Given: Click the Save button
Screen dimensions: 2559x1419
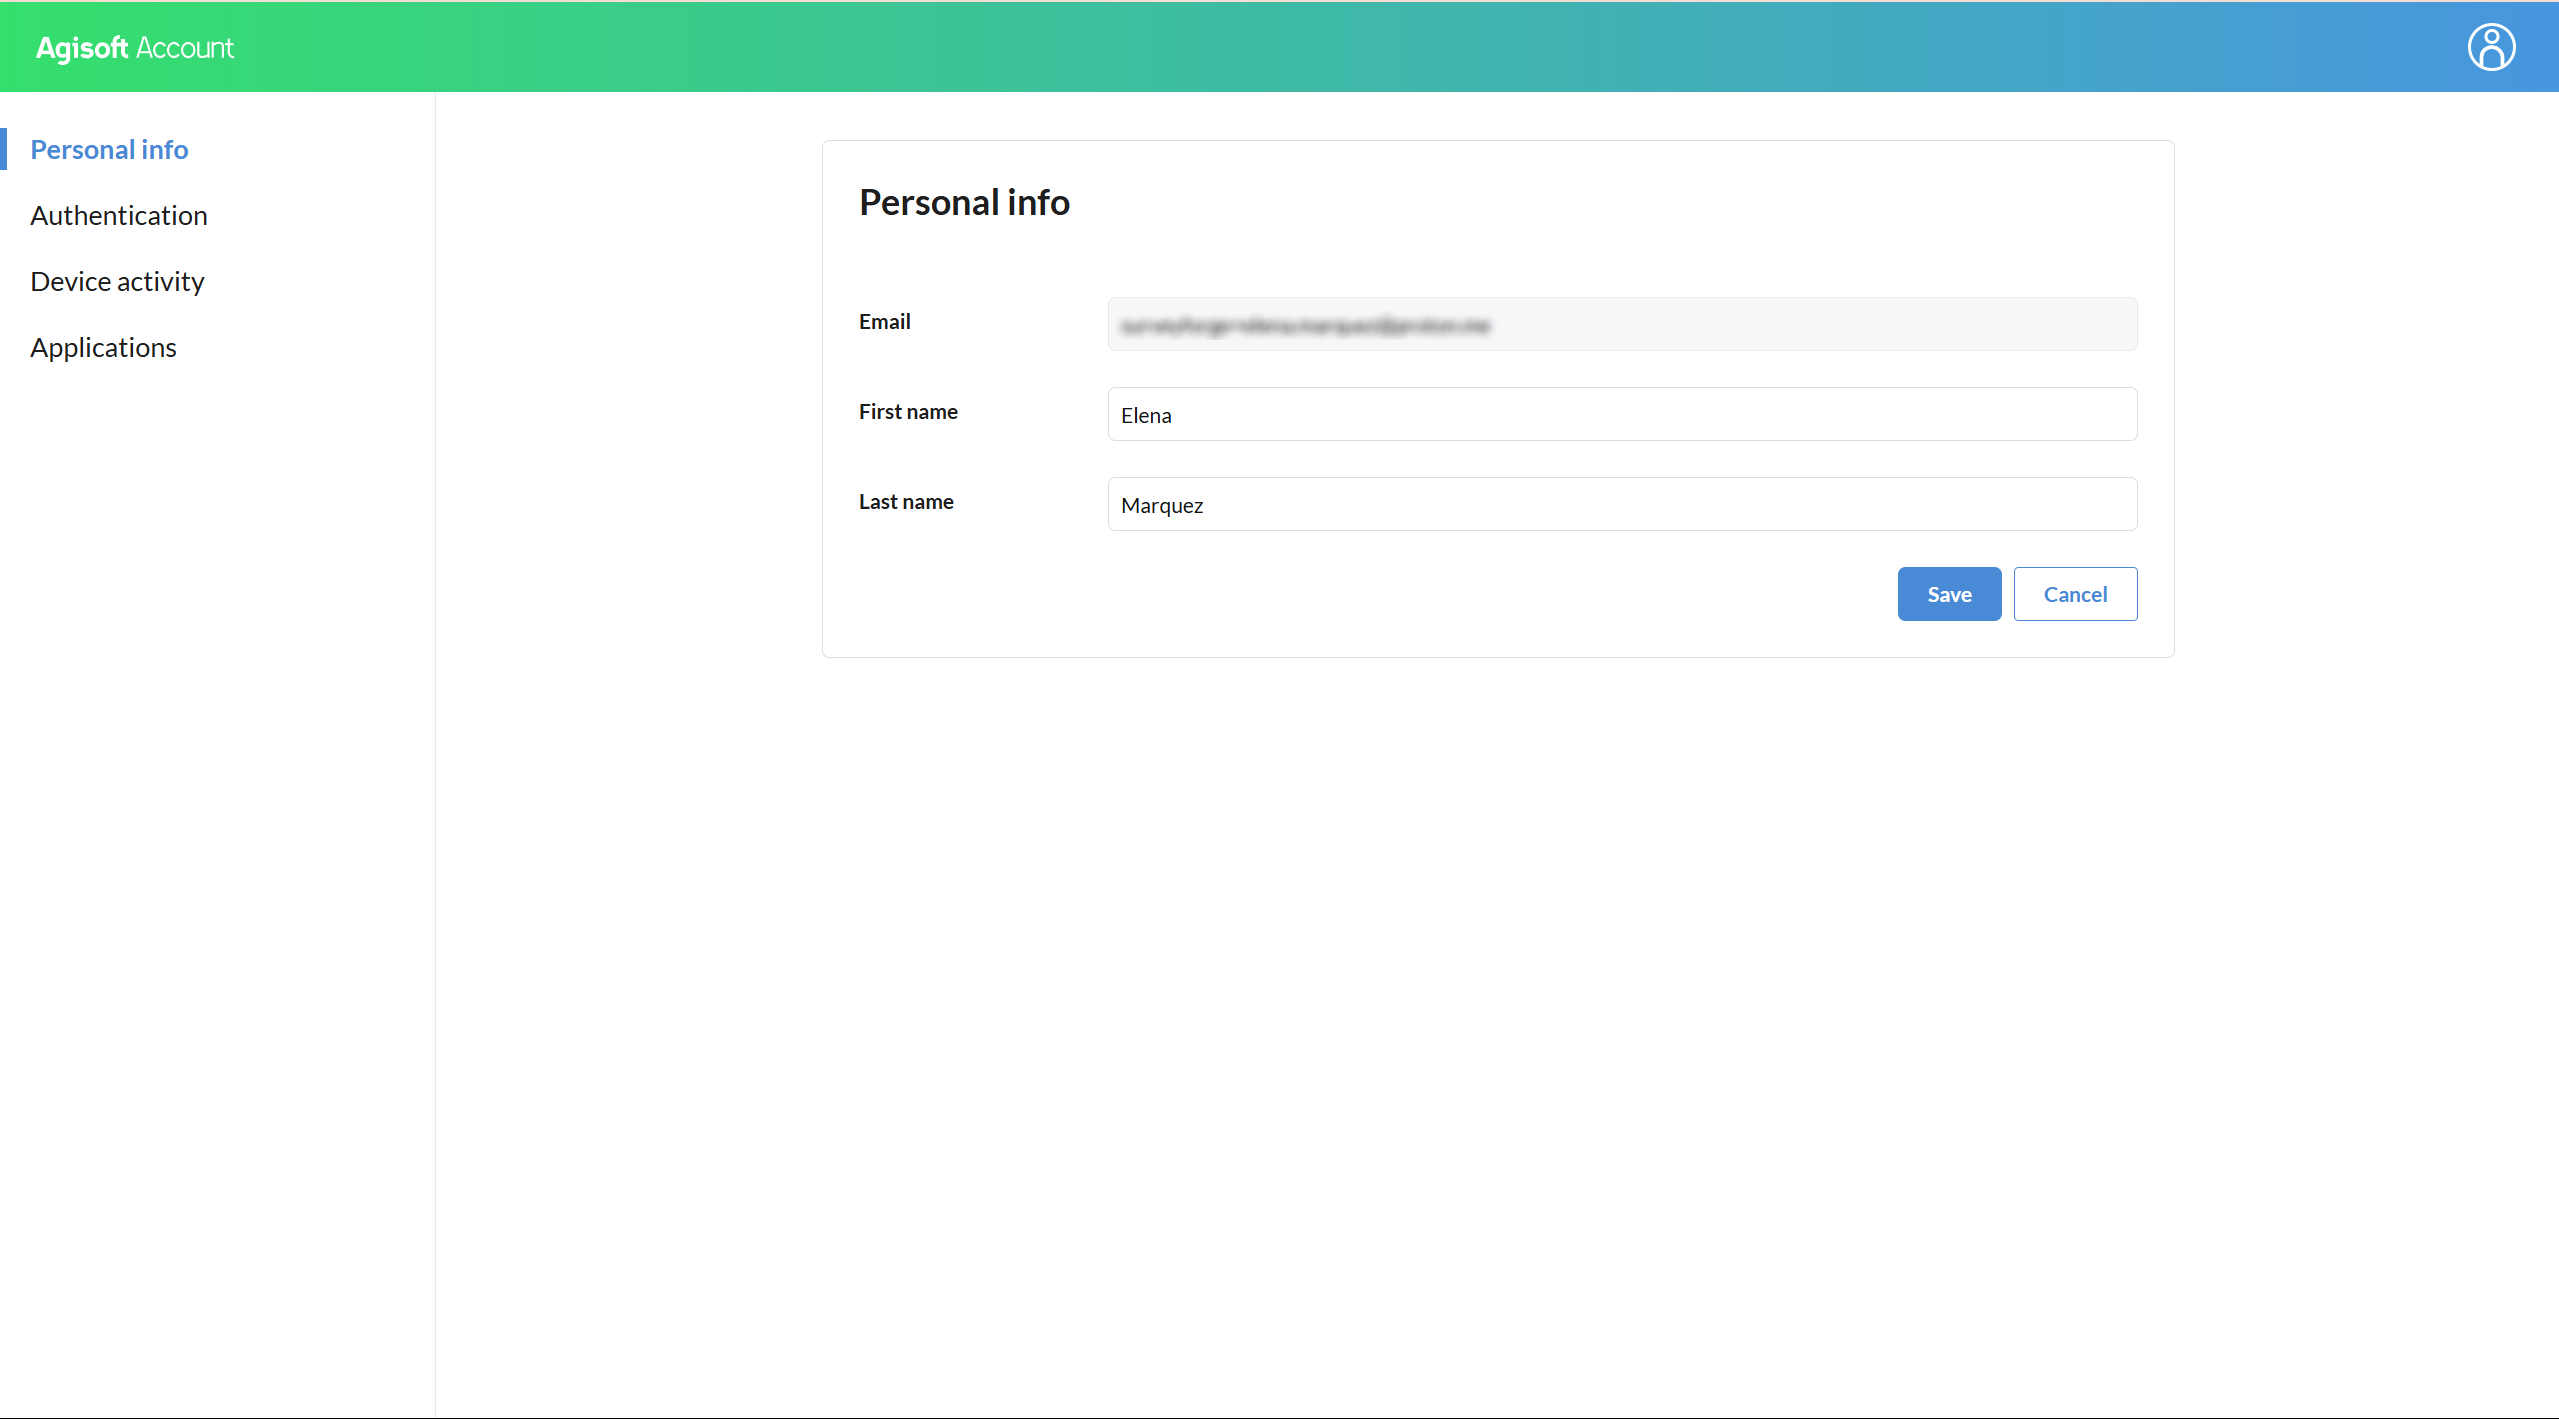Looking at the screenshot, I should (1948, 594).
